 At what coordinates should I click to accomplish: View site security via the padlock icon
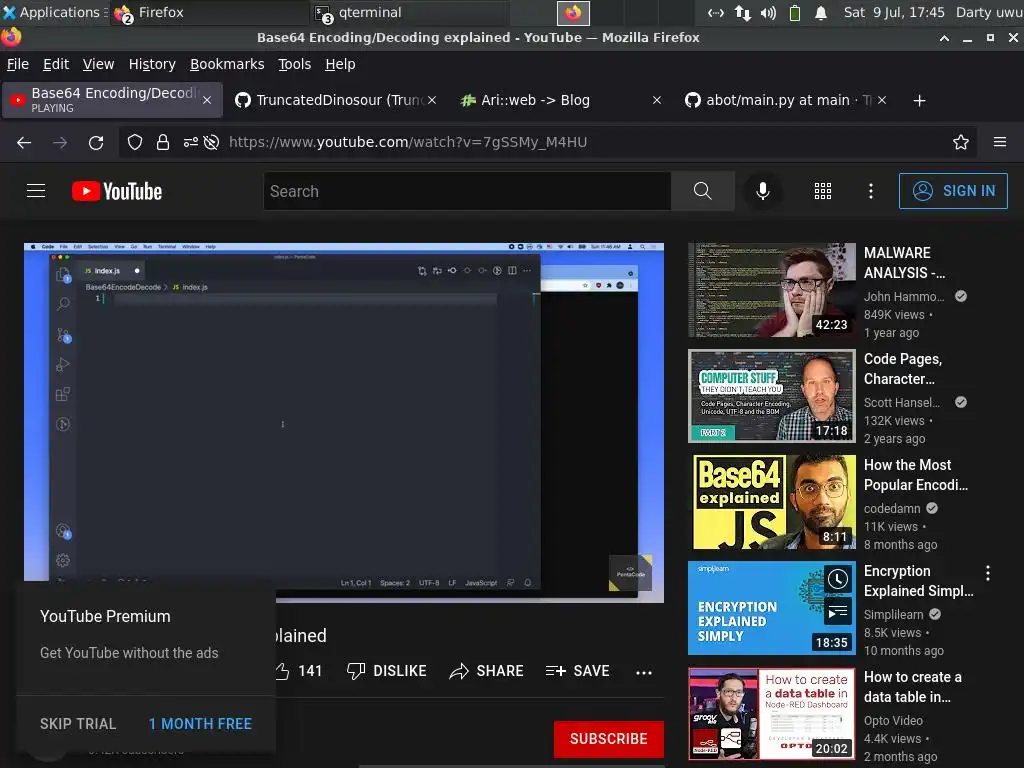point(163,142)
